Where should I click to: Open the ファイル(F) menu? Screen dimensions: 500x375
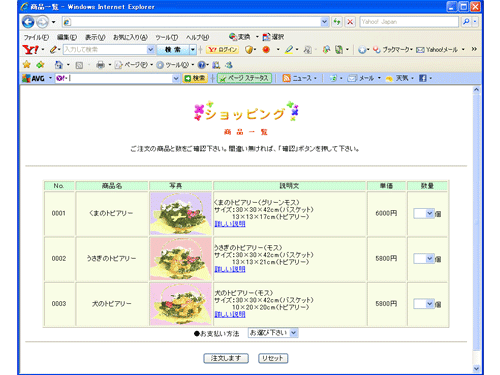tap(36, 37)
